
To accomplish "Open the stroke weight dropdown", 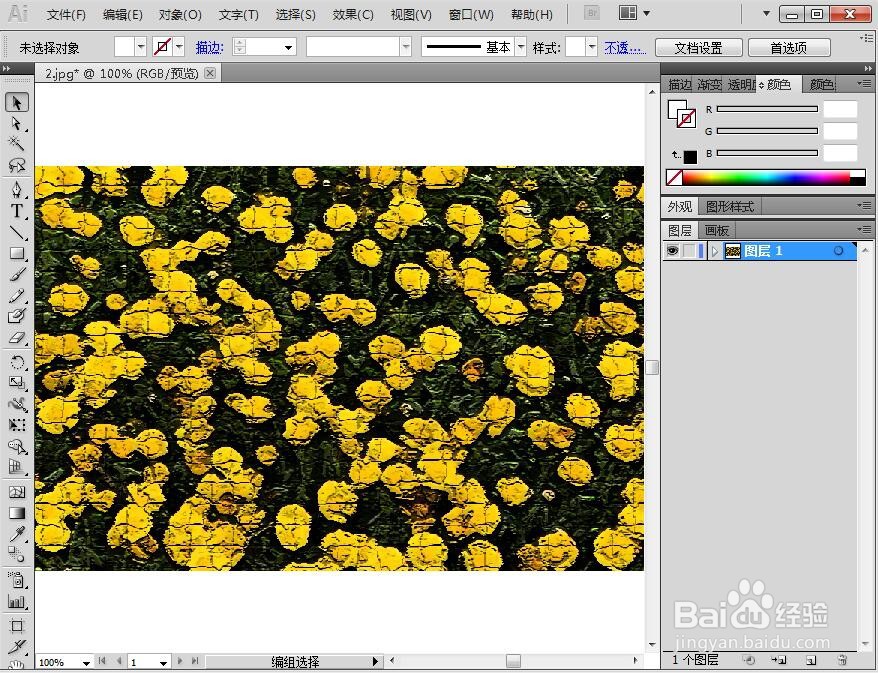I will click(x=288, y=48).
